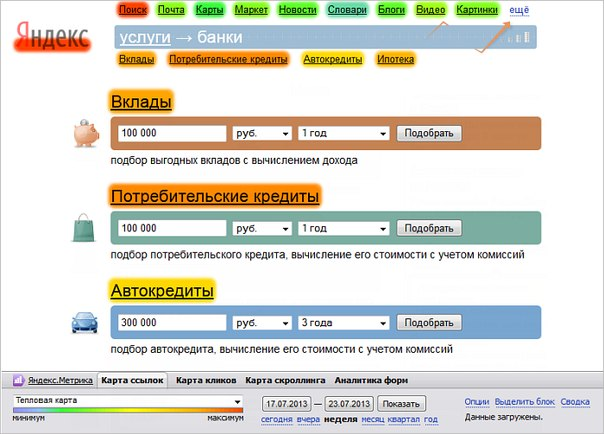
Task: Click the blue car icon beside Автокредиты
Action: [85, 323]
